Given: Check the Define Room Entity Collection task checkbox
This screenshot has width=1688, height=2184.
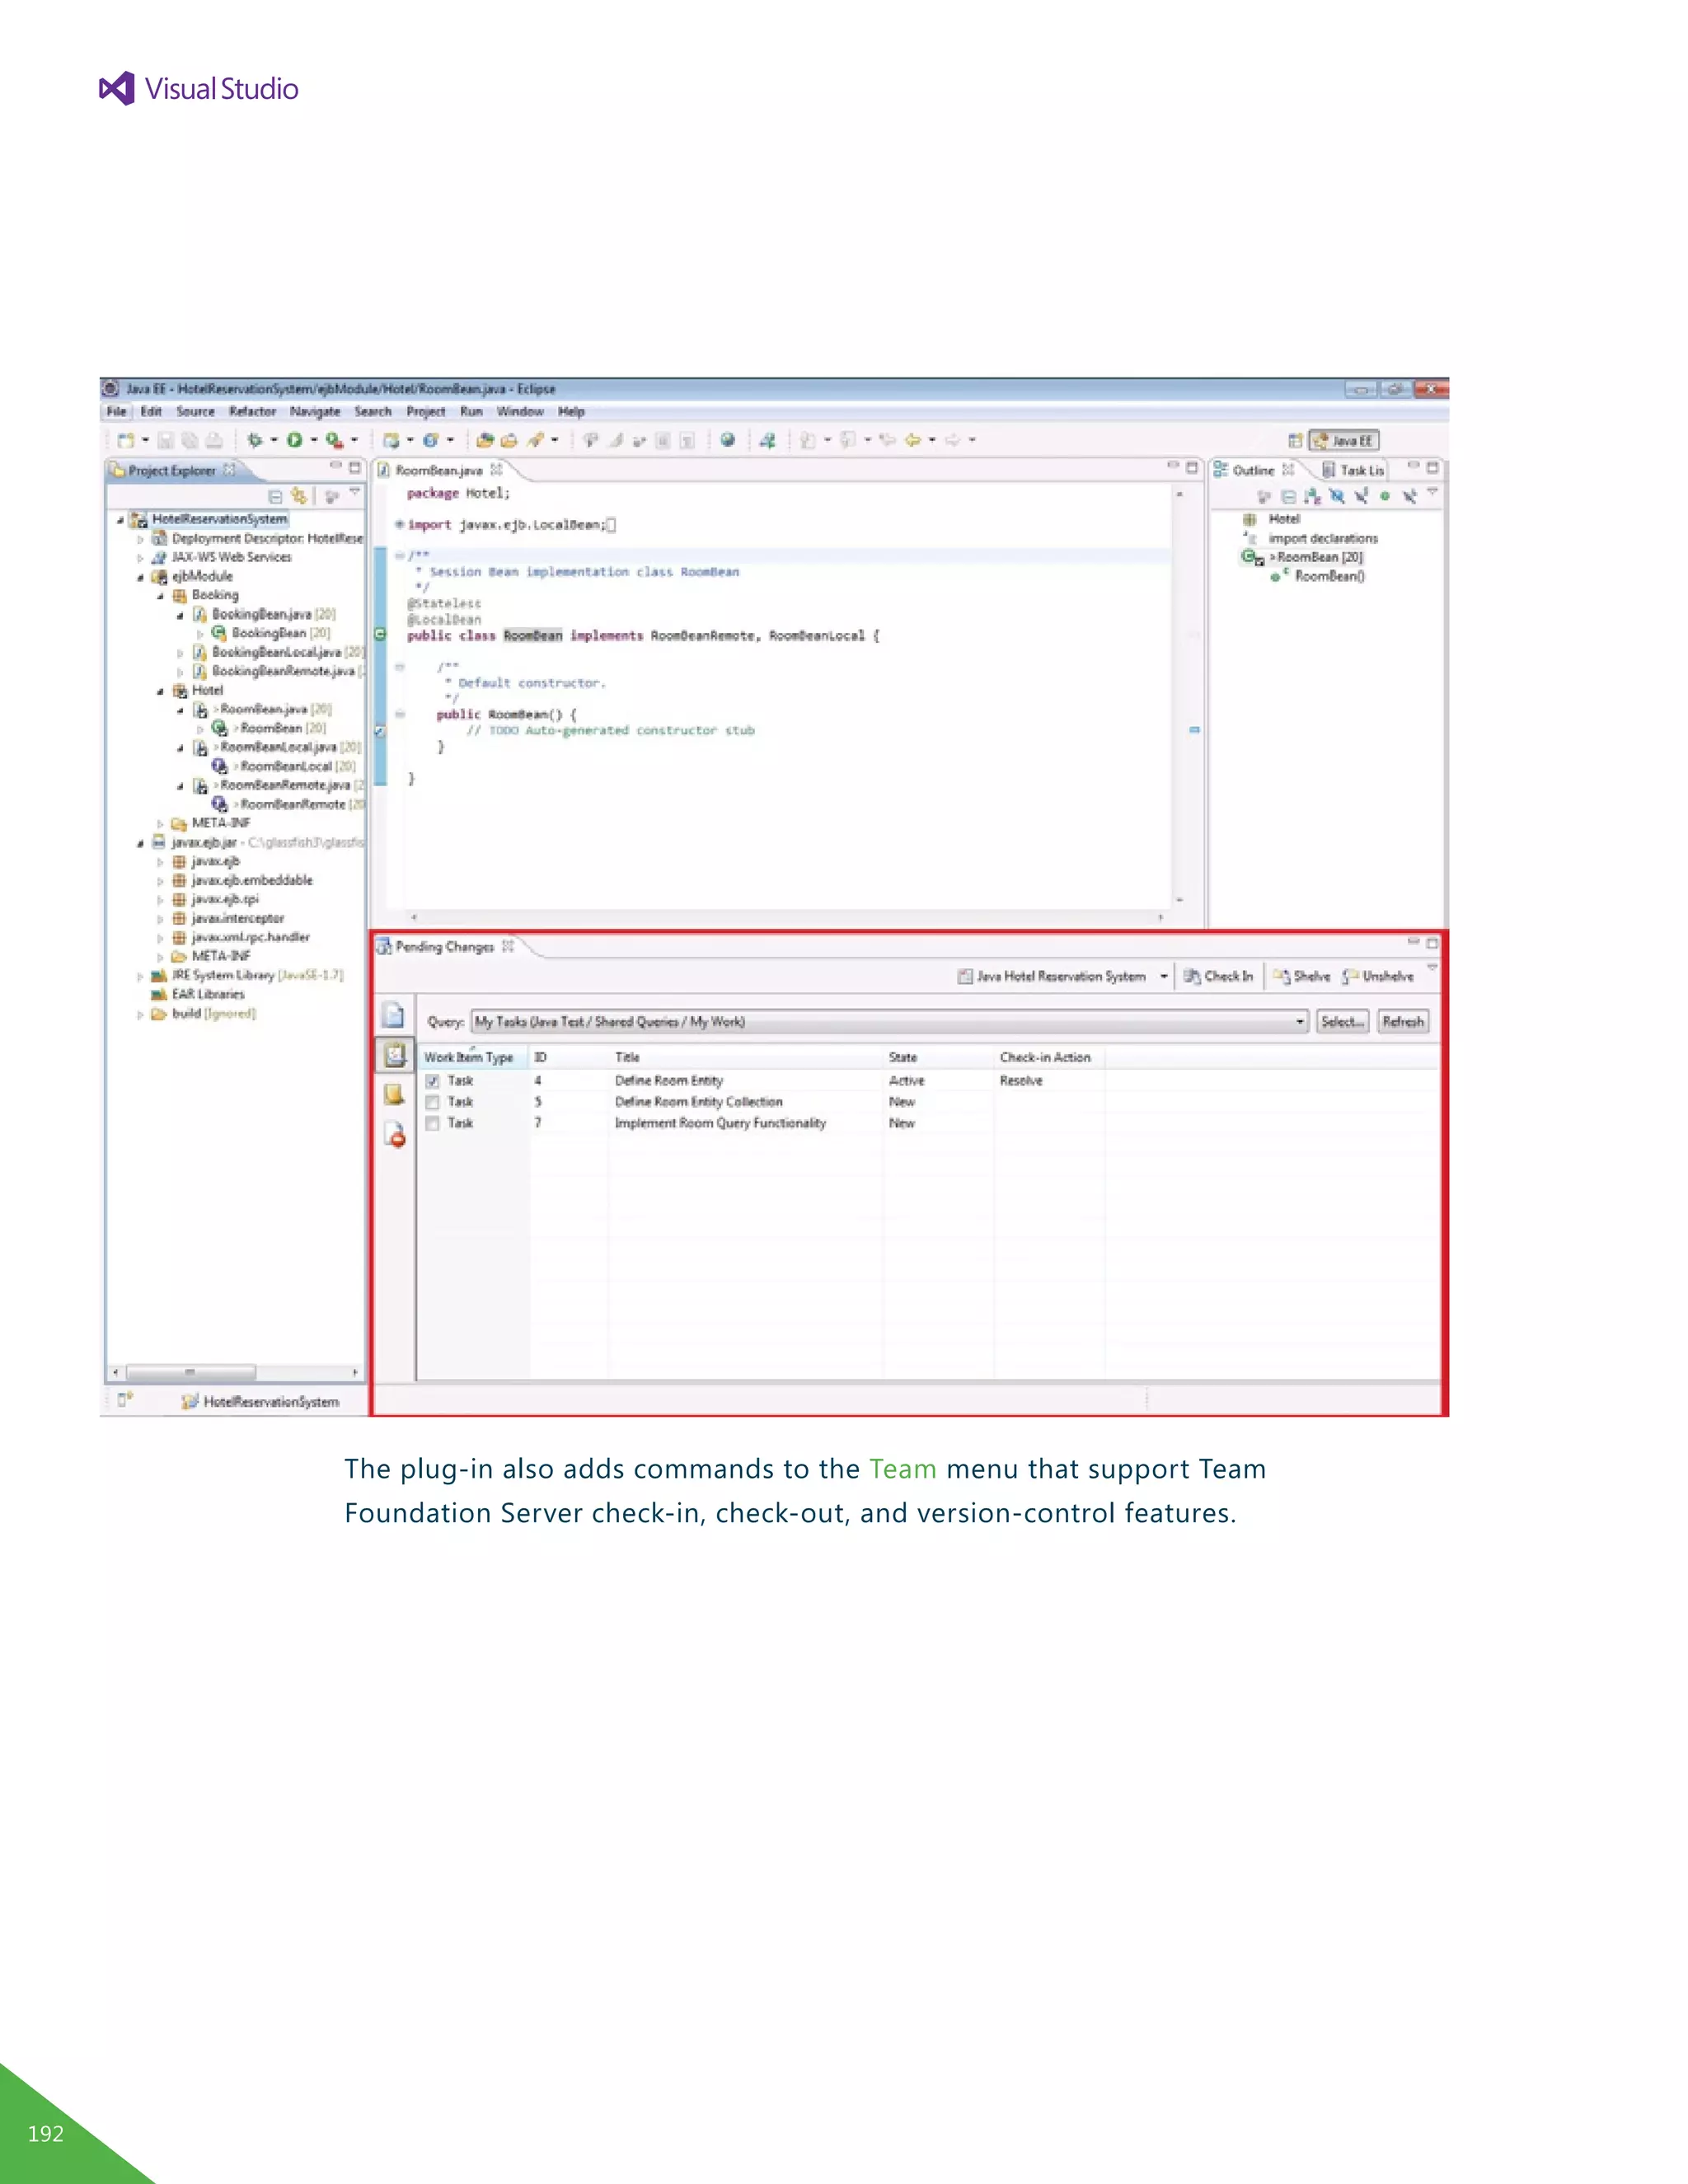Looking at the screenshot, I should tap(433, 1102).
